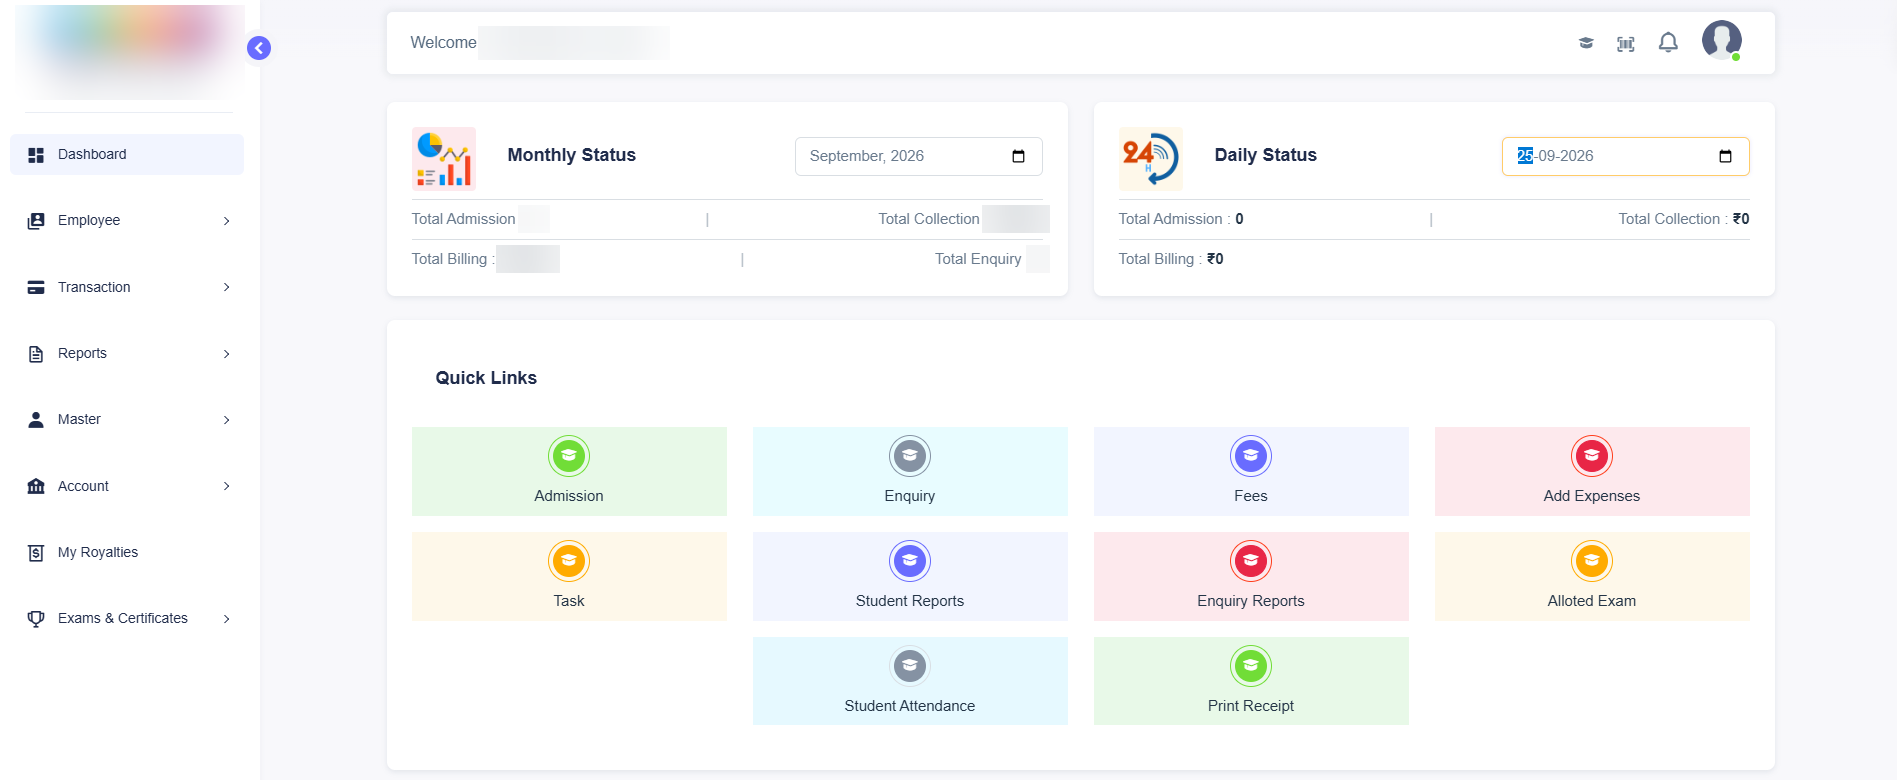Click the Student Attendance icon
This screenshot has width=1897, height=780.
(x=910, y=666)
